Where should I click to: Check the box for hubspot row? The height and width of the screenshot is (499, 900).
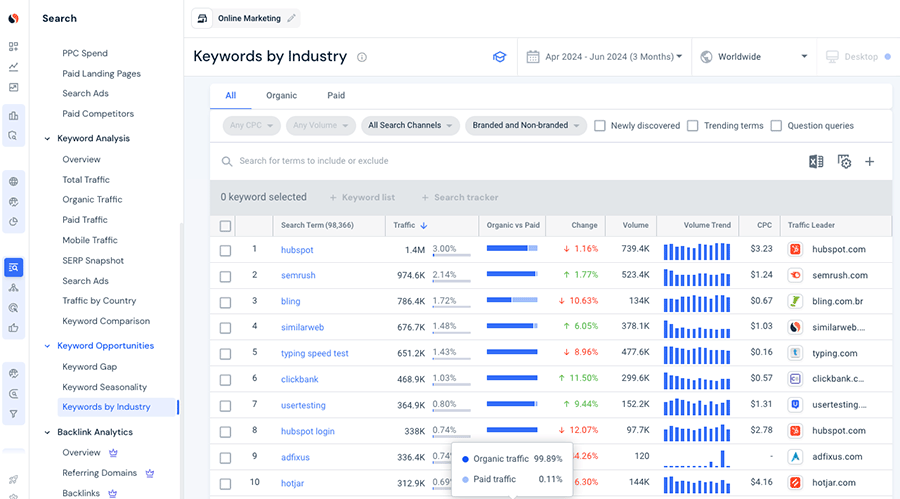pos(226,251)
